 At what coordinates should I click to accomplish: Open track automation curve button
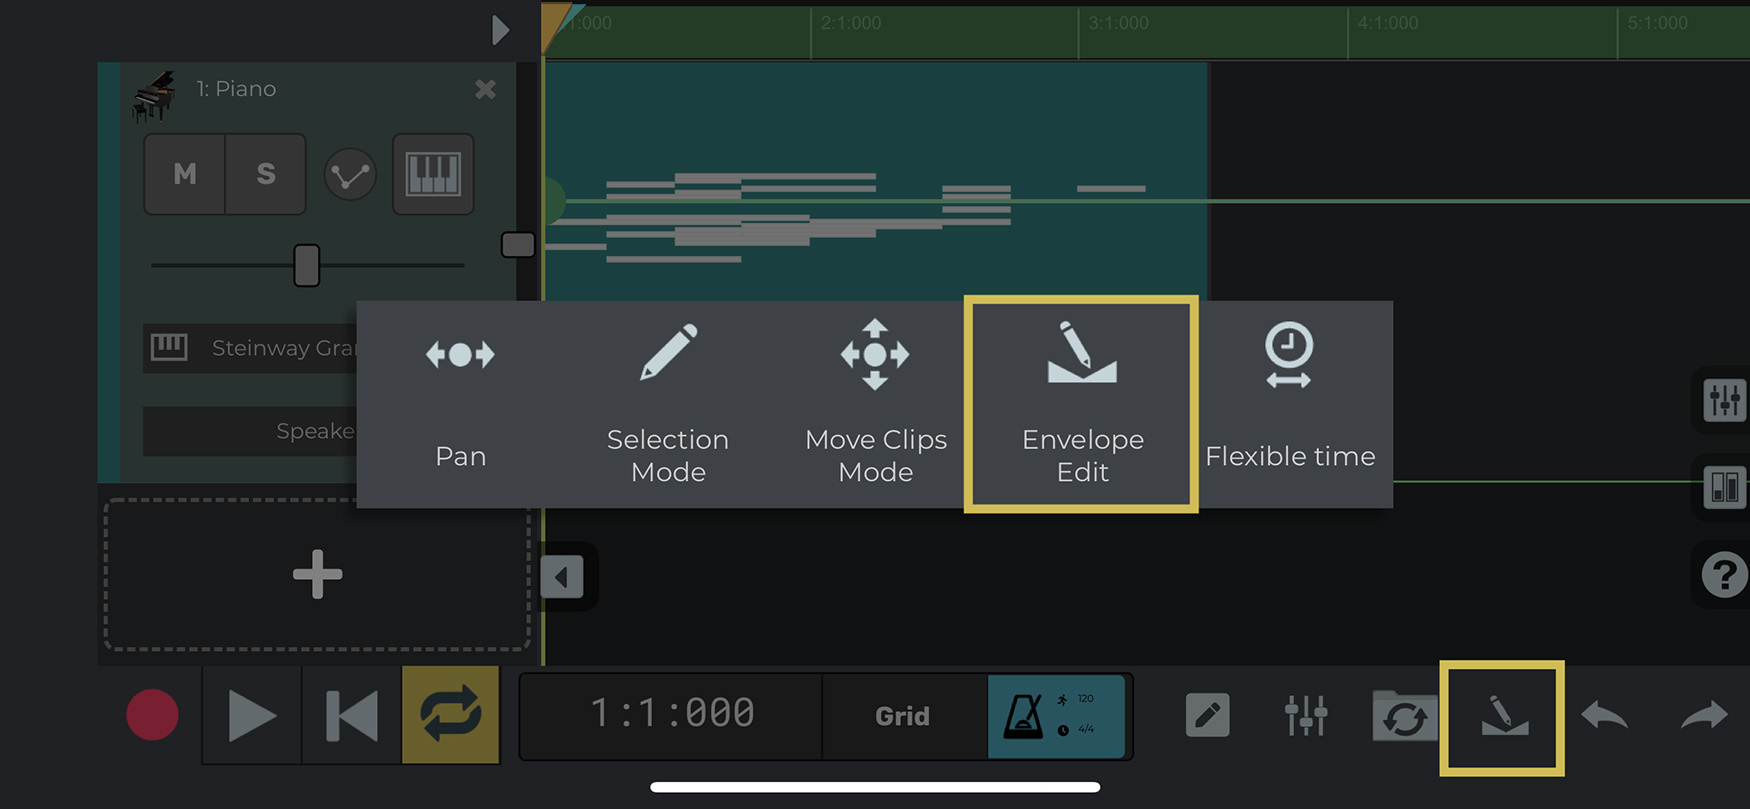(x=350, y=175)
